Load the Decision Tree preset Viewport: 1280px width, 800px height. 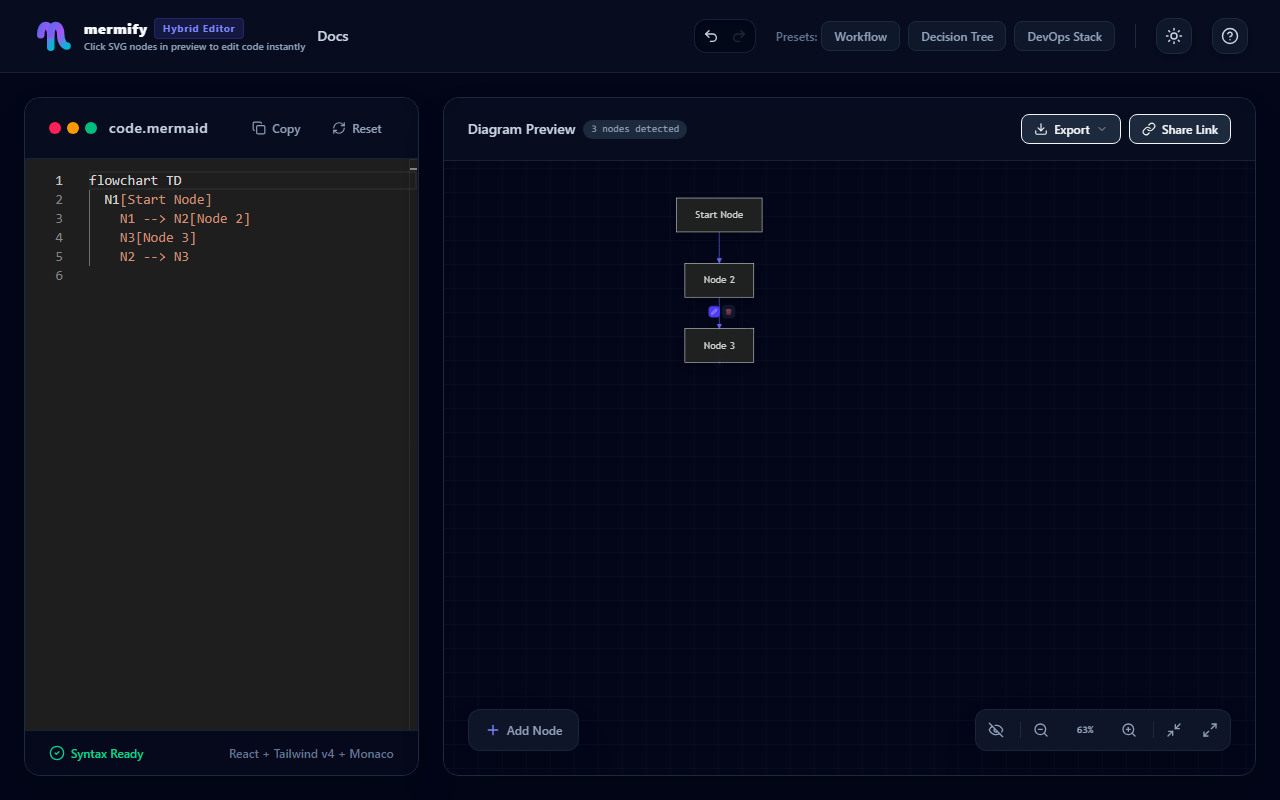click(x=957, y=36)
